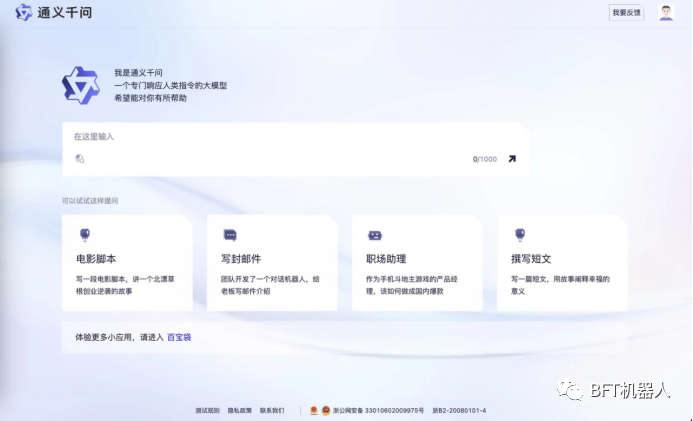This screenshot has width=693, height=421.
Task: Click the large Tongyi Qianwen logo beside the intro text
Action: pyautogui.click(x=81, y=85)
